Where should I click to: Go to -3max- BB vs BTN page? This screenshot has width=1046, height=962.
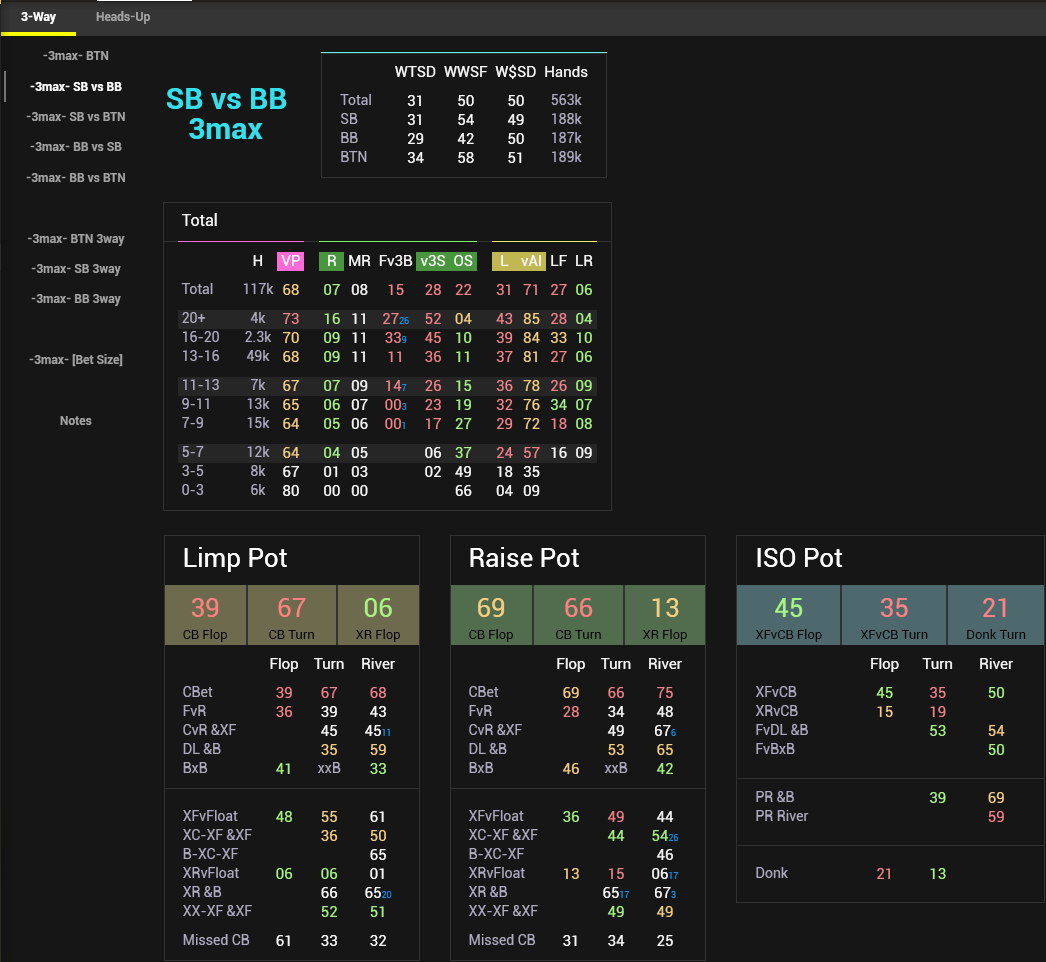[76, 178]
